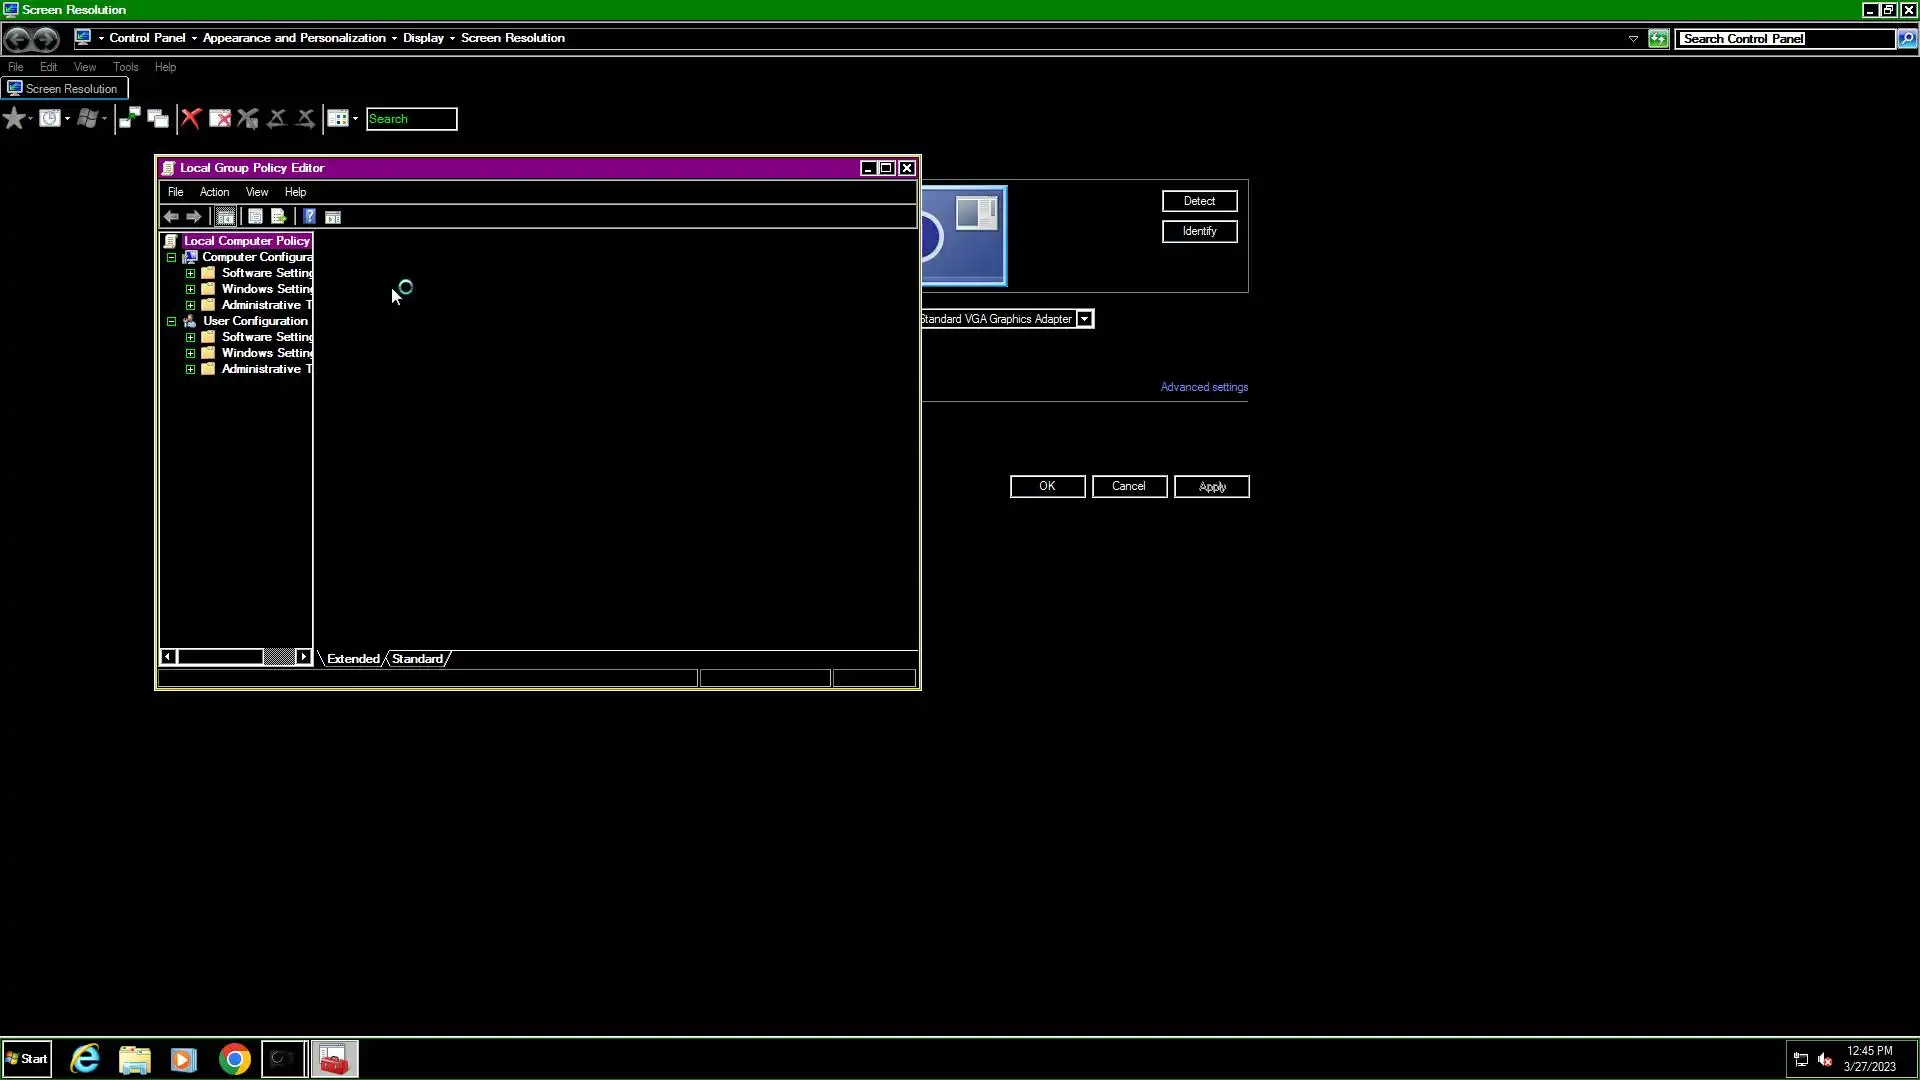
Task: Expand User Configuration Windows Settings folder
Action: pos(190,353)
